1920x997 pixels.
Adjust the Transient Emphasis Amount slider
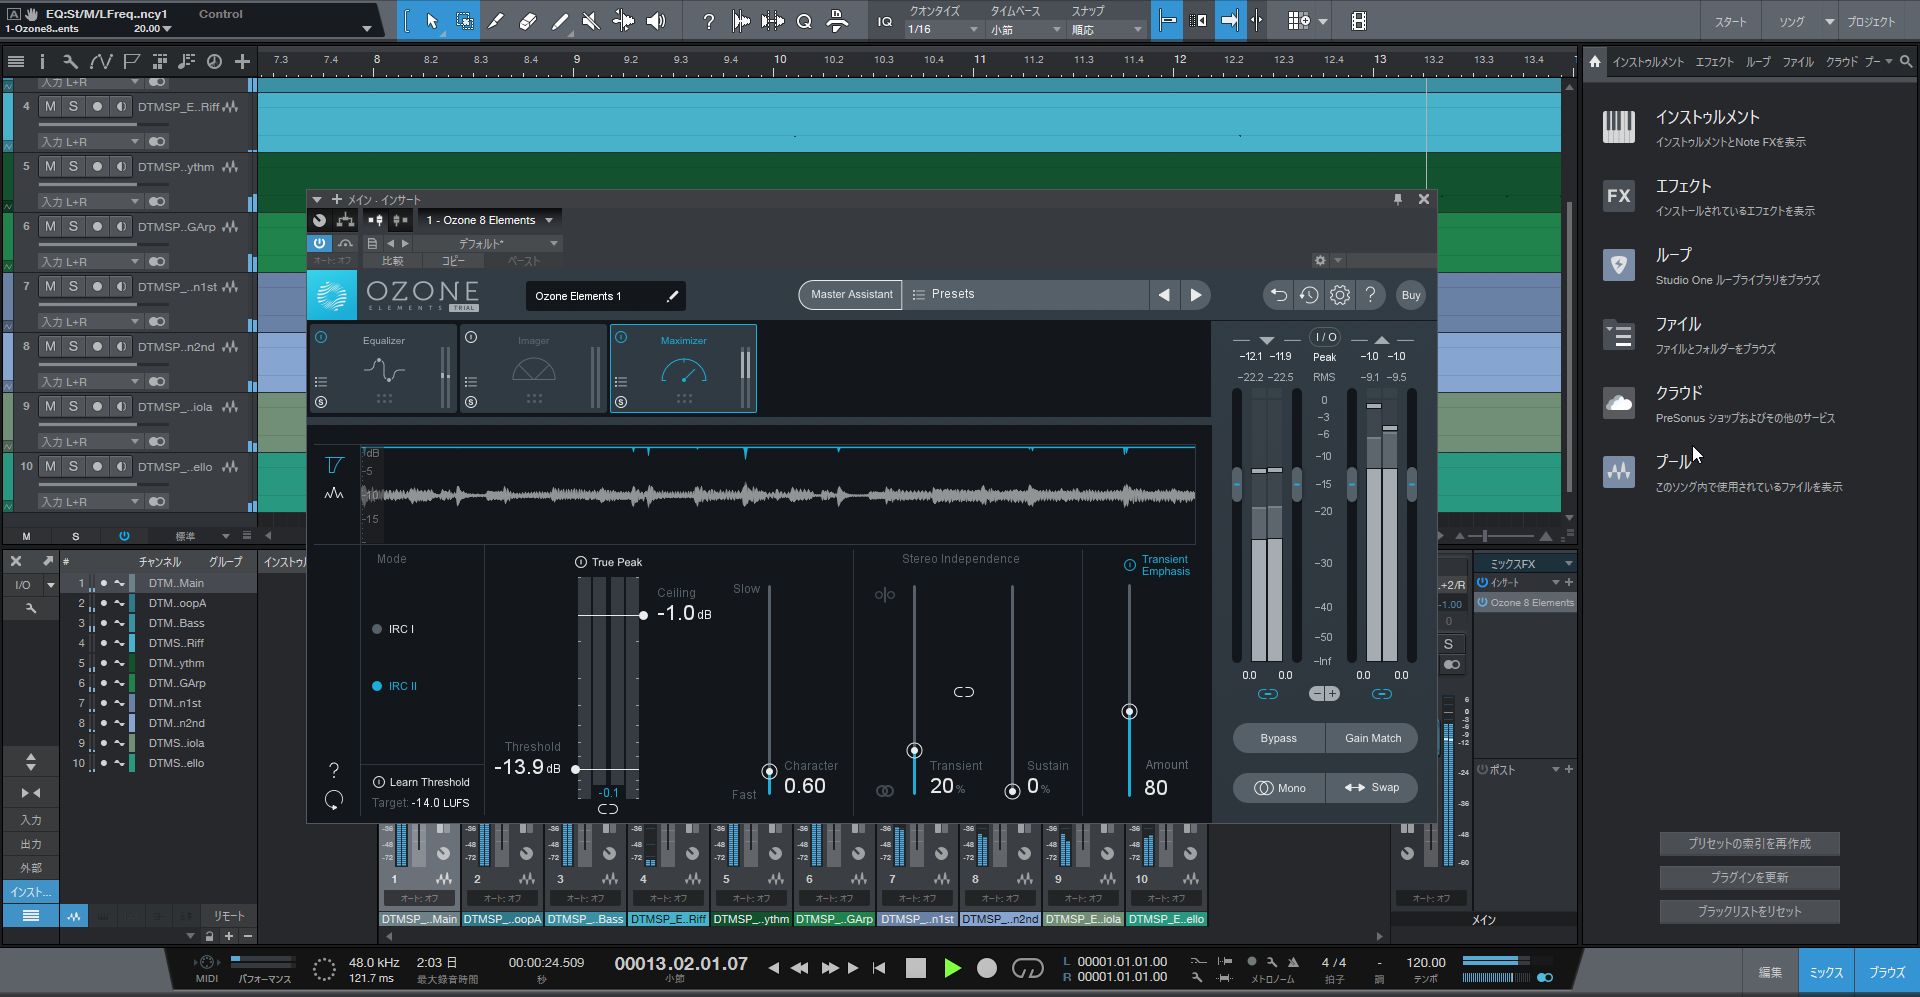click(1129, 712)
